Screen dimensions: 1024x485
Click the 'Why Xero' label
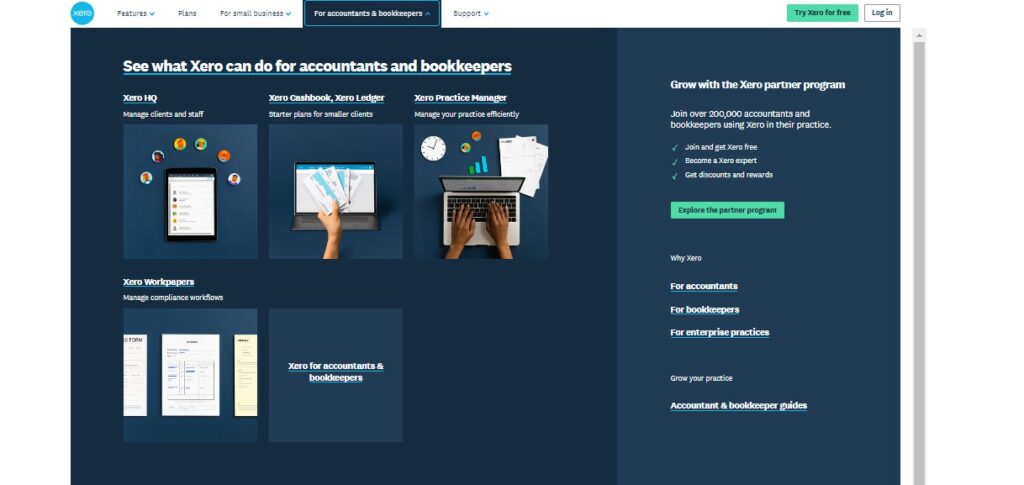point(686,258)
